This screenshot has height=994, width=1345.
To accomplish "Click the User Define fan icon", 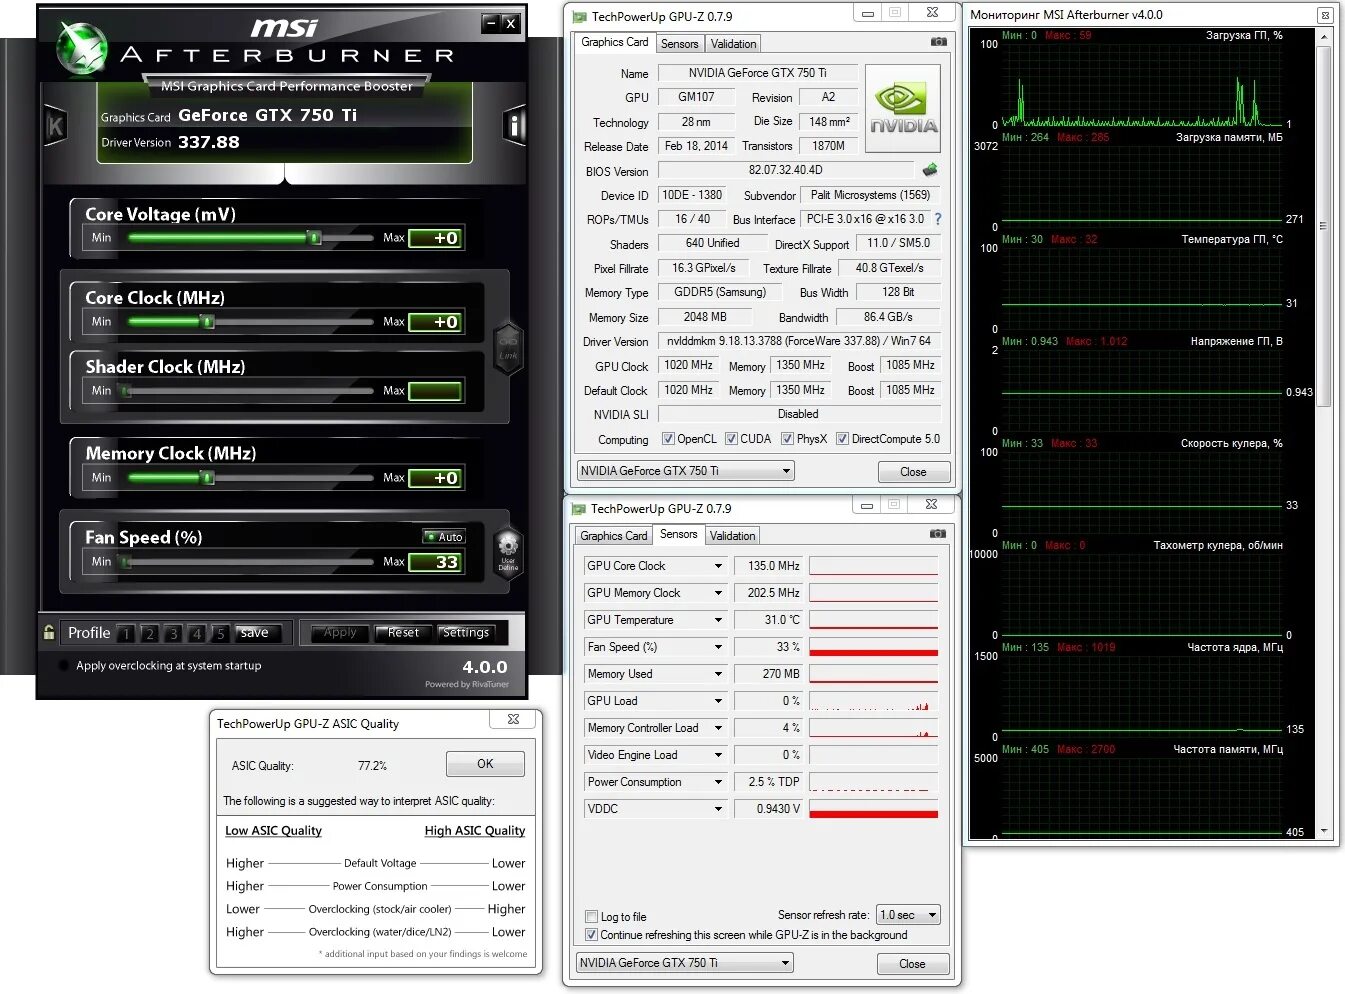I will tap(508, 551).
